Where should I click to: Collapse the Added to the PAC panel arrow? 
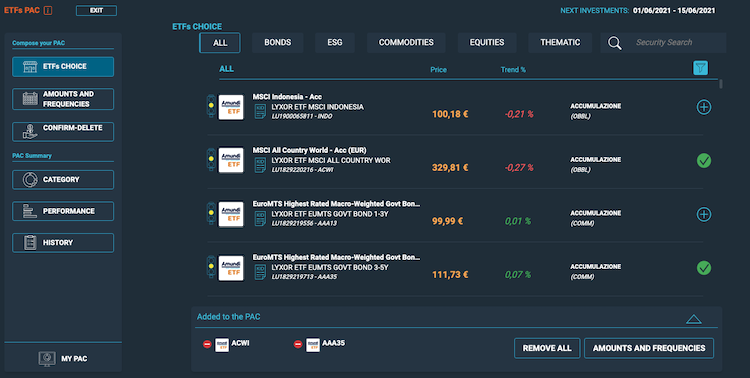click(694, 319)
